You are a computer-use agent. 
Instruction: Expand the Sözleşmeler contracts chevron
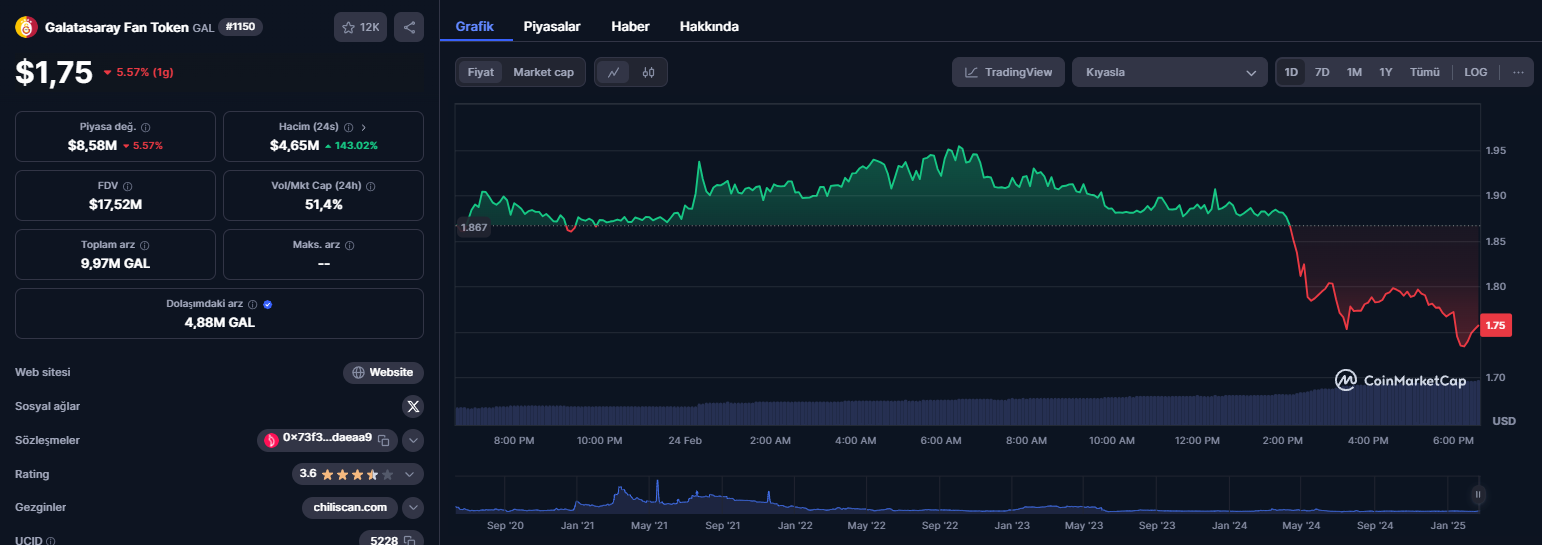tap(413, 440)
